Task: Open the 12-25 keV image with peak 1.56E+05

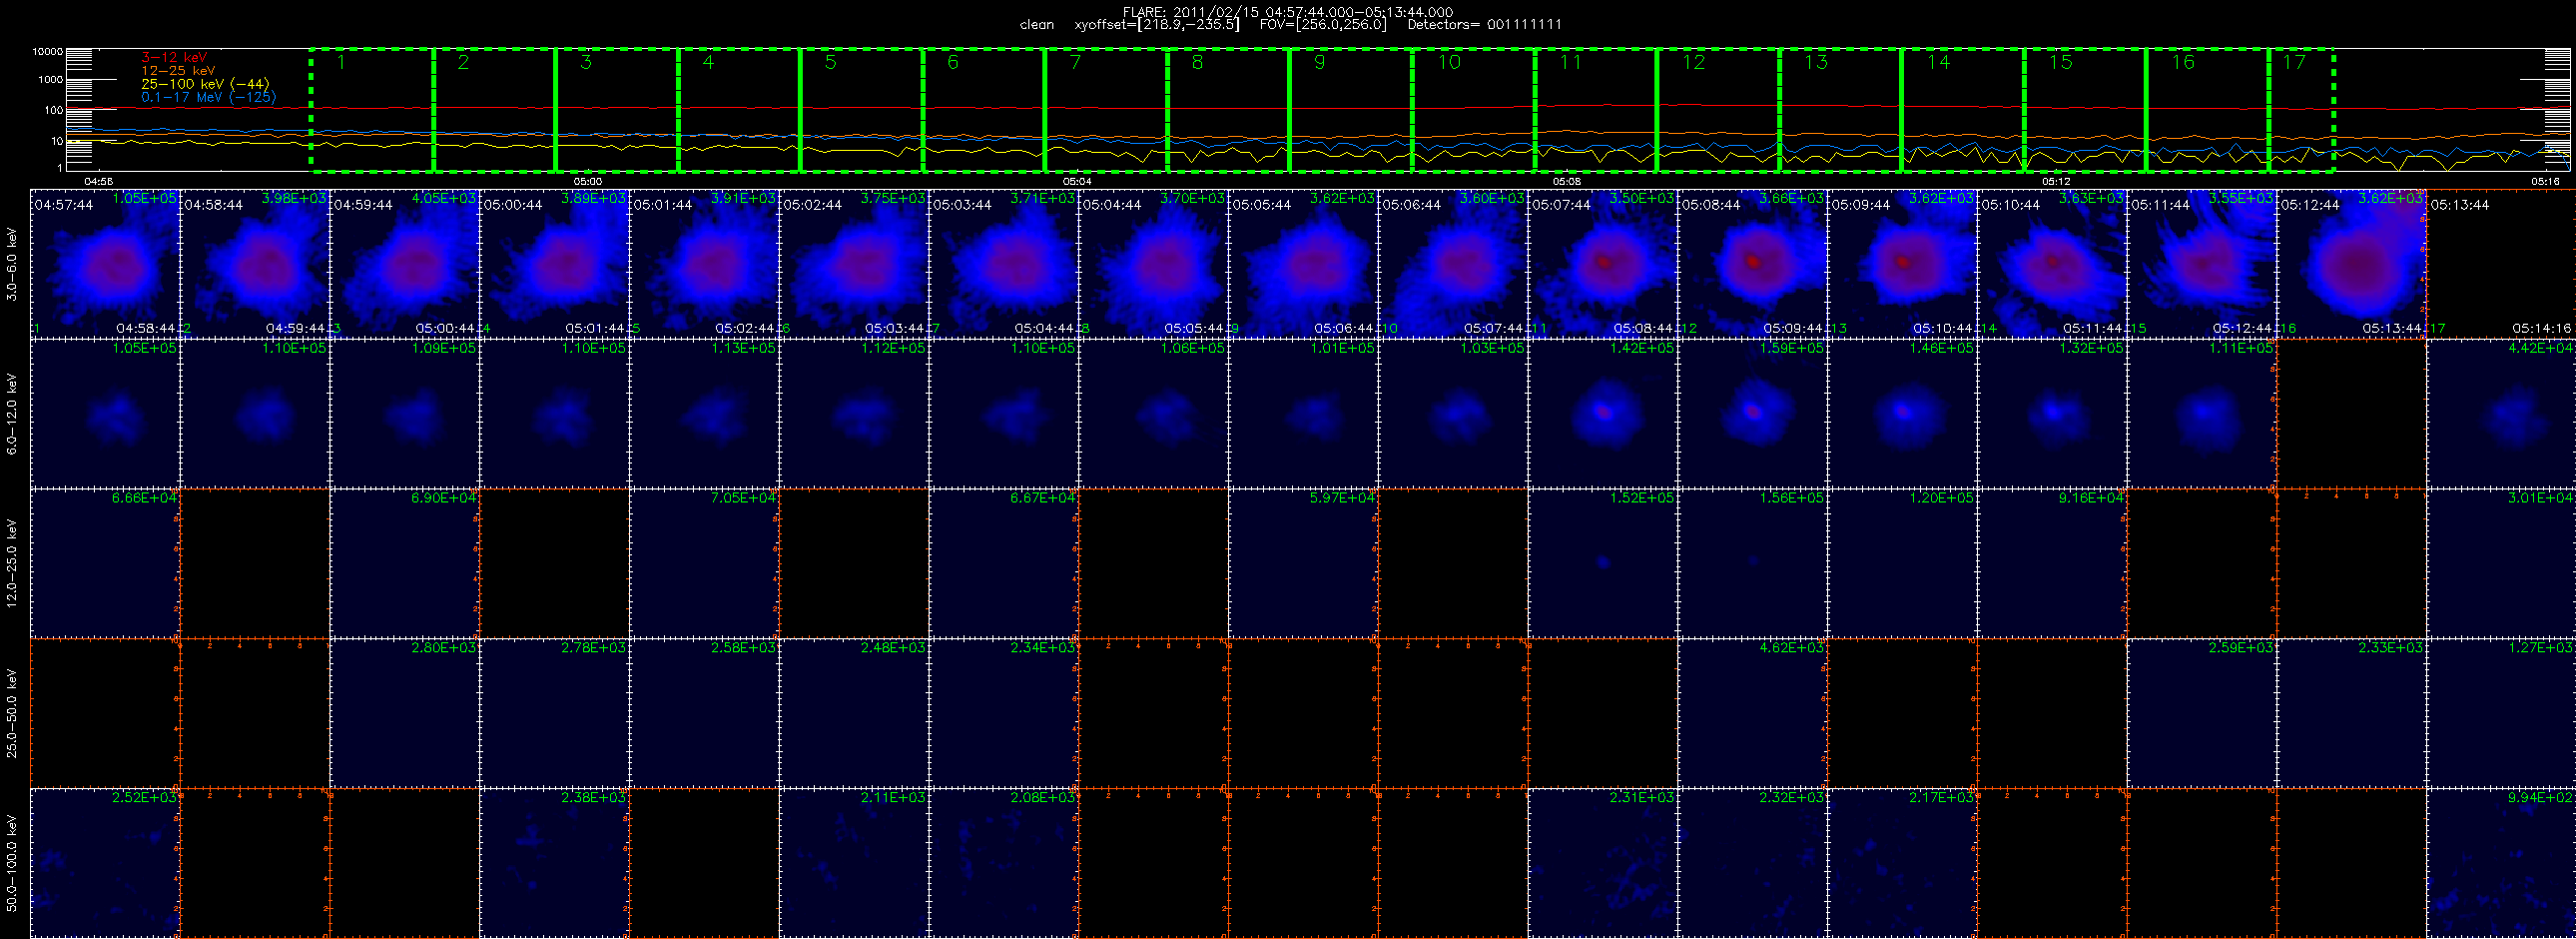Action: coord(1752,563)
